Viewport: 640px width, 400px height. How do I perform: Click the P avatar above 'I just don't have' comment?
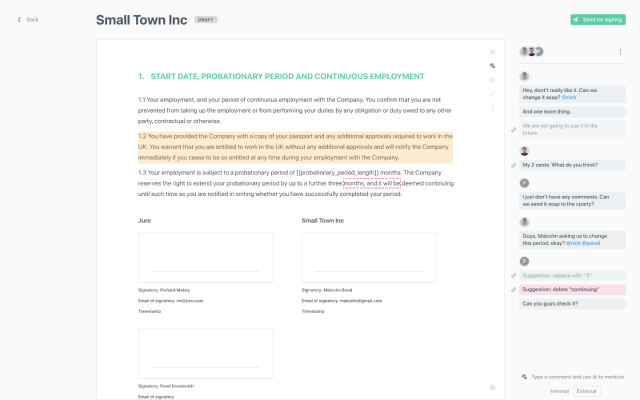[x=524, y=183]
